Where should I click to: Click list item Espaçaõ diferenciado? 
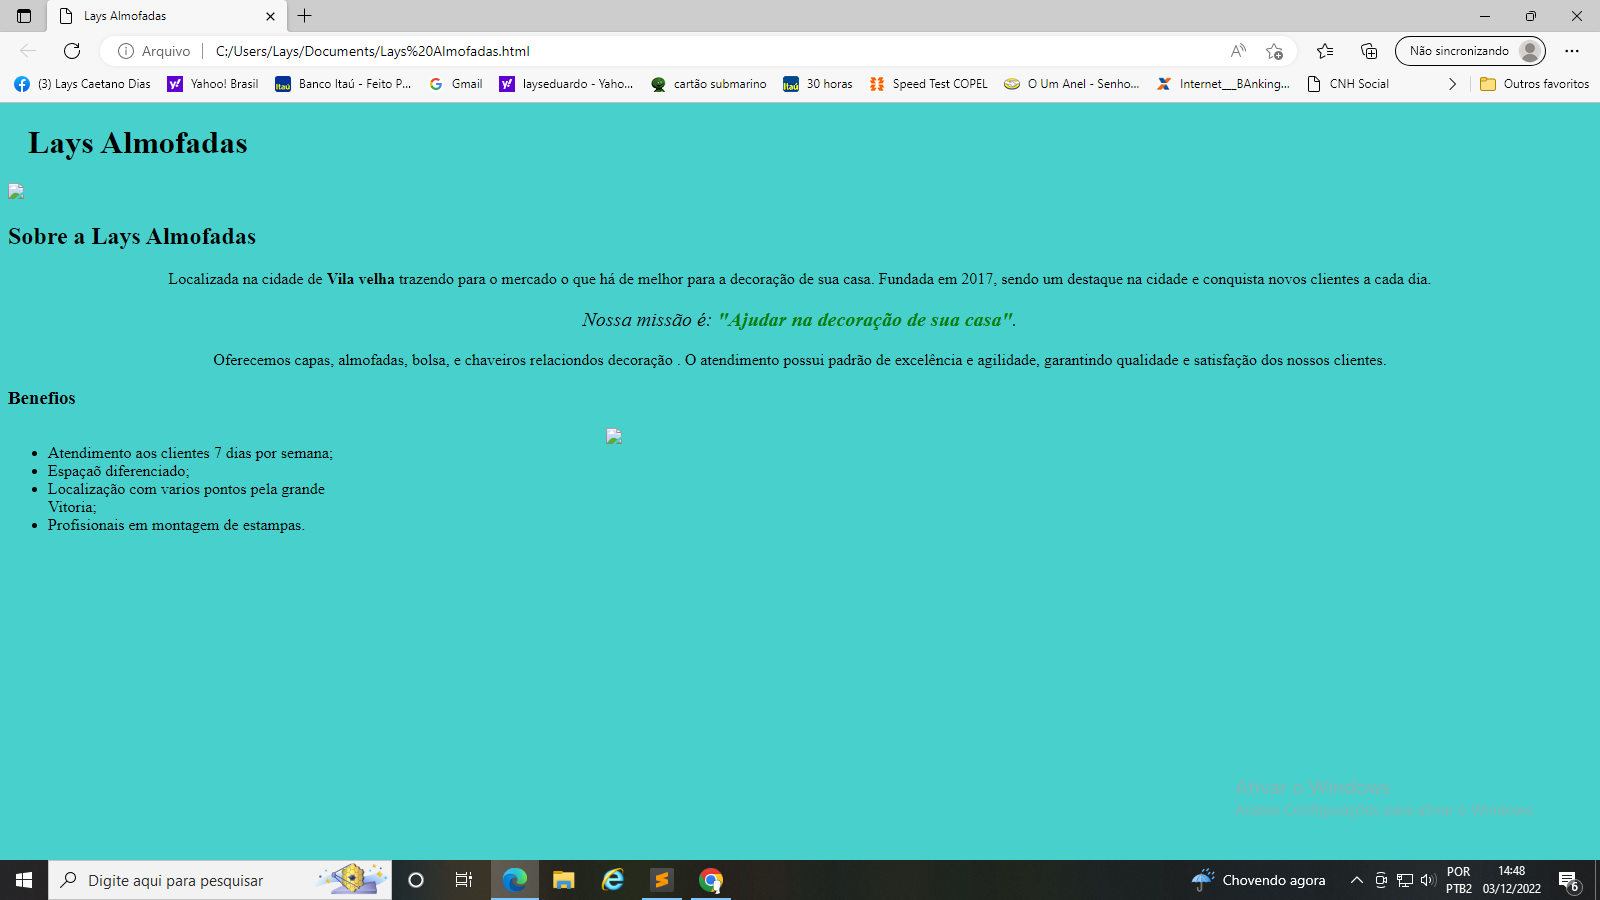coord(118,471)
